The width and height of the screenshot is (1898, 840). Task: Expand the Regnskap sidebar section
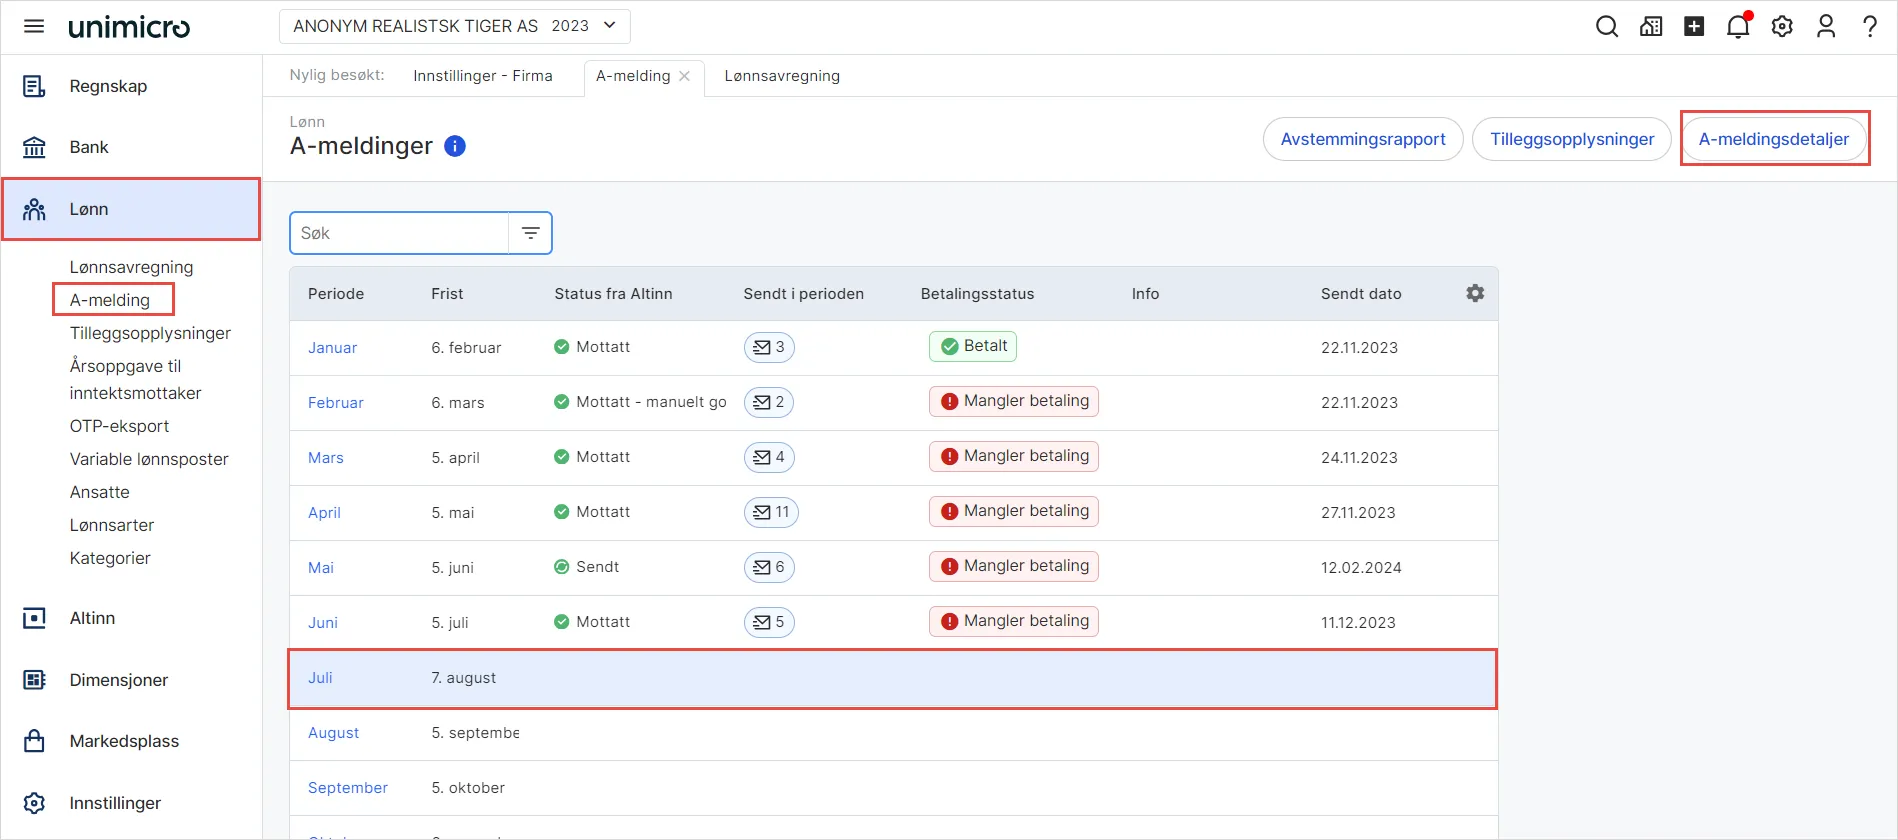[x=131, y=86]
